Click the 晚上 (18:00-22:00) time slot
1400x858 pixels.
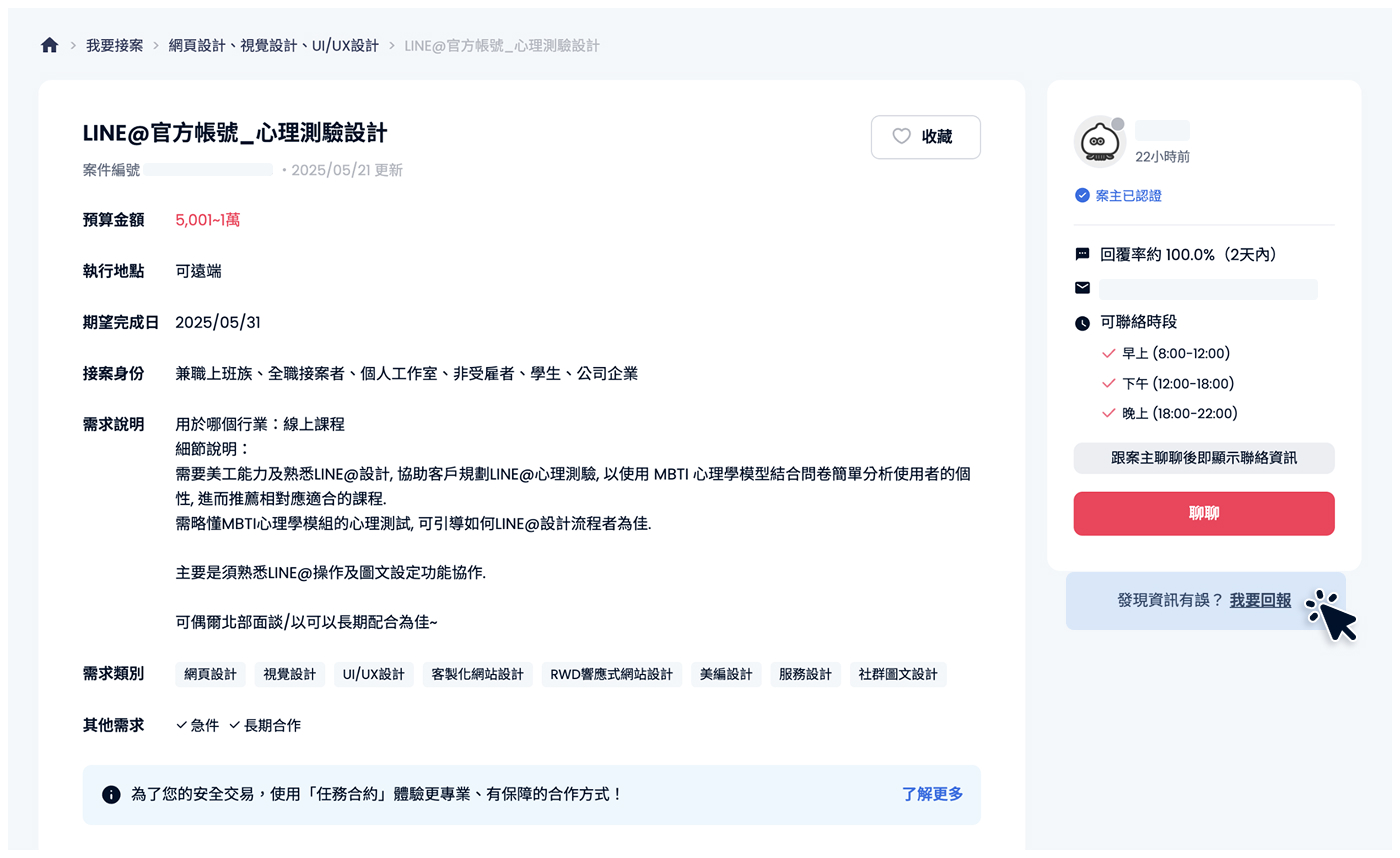(x=1180, y=413)
